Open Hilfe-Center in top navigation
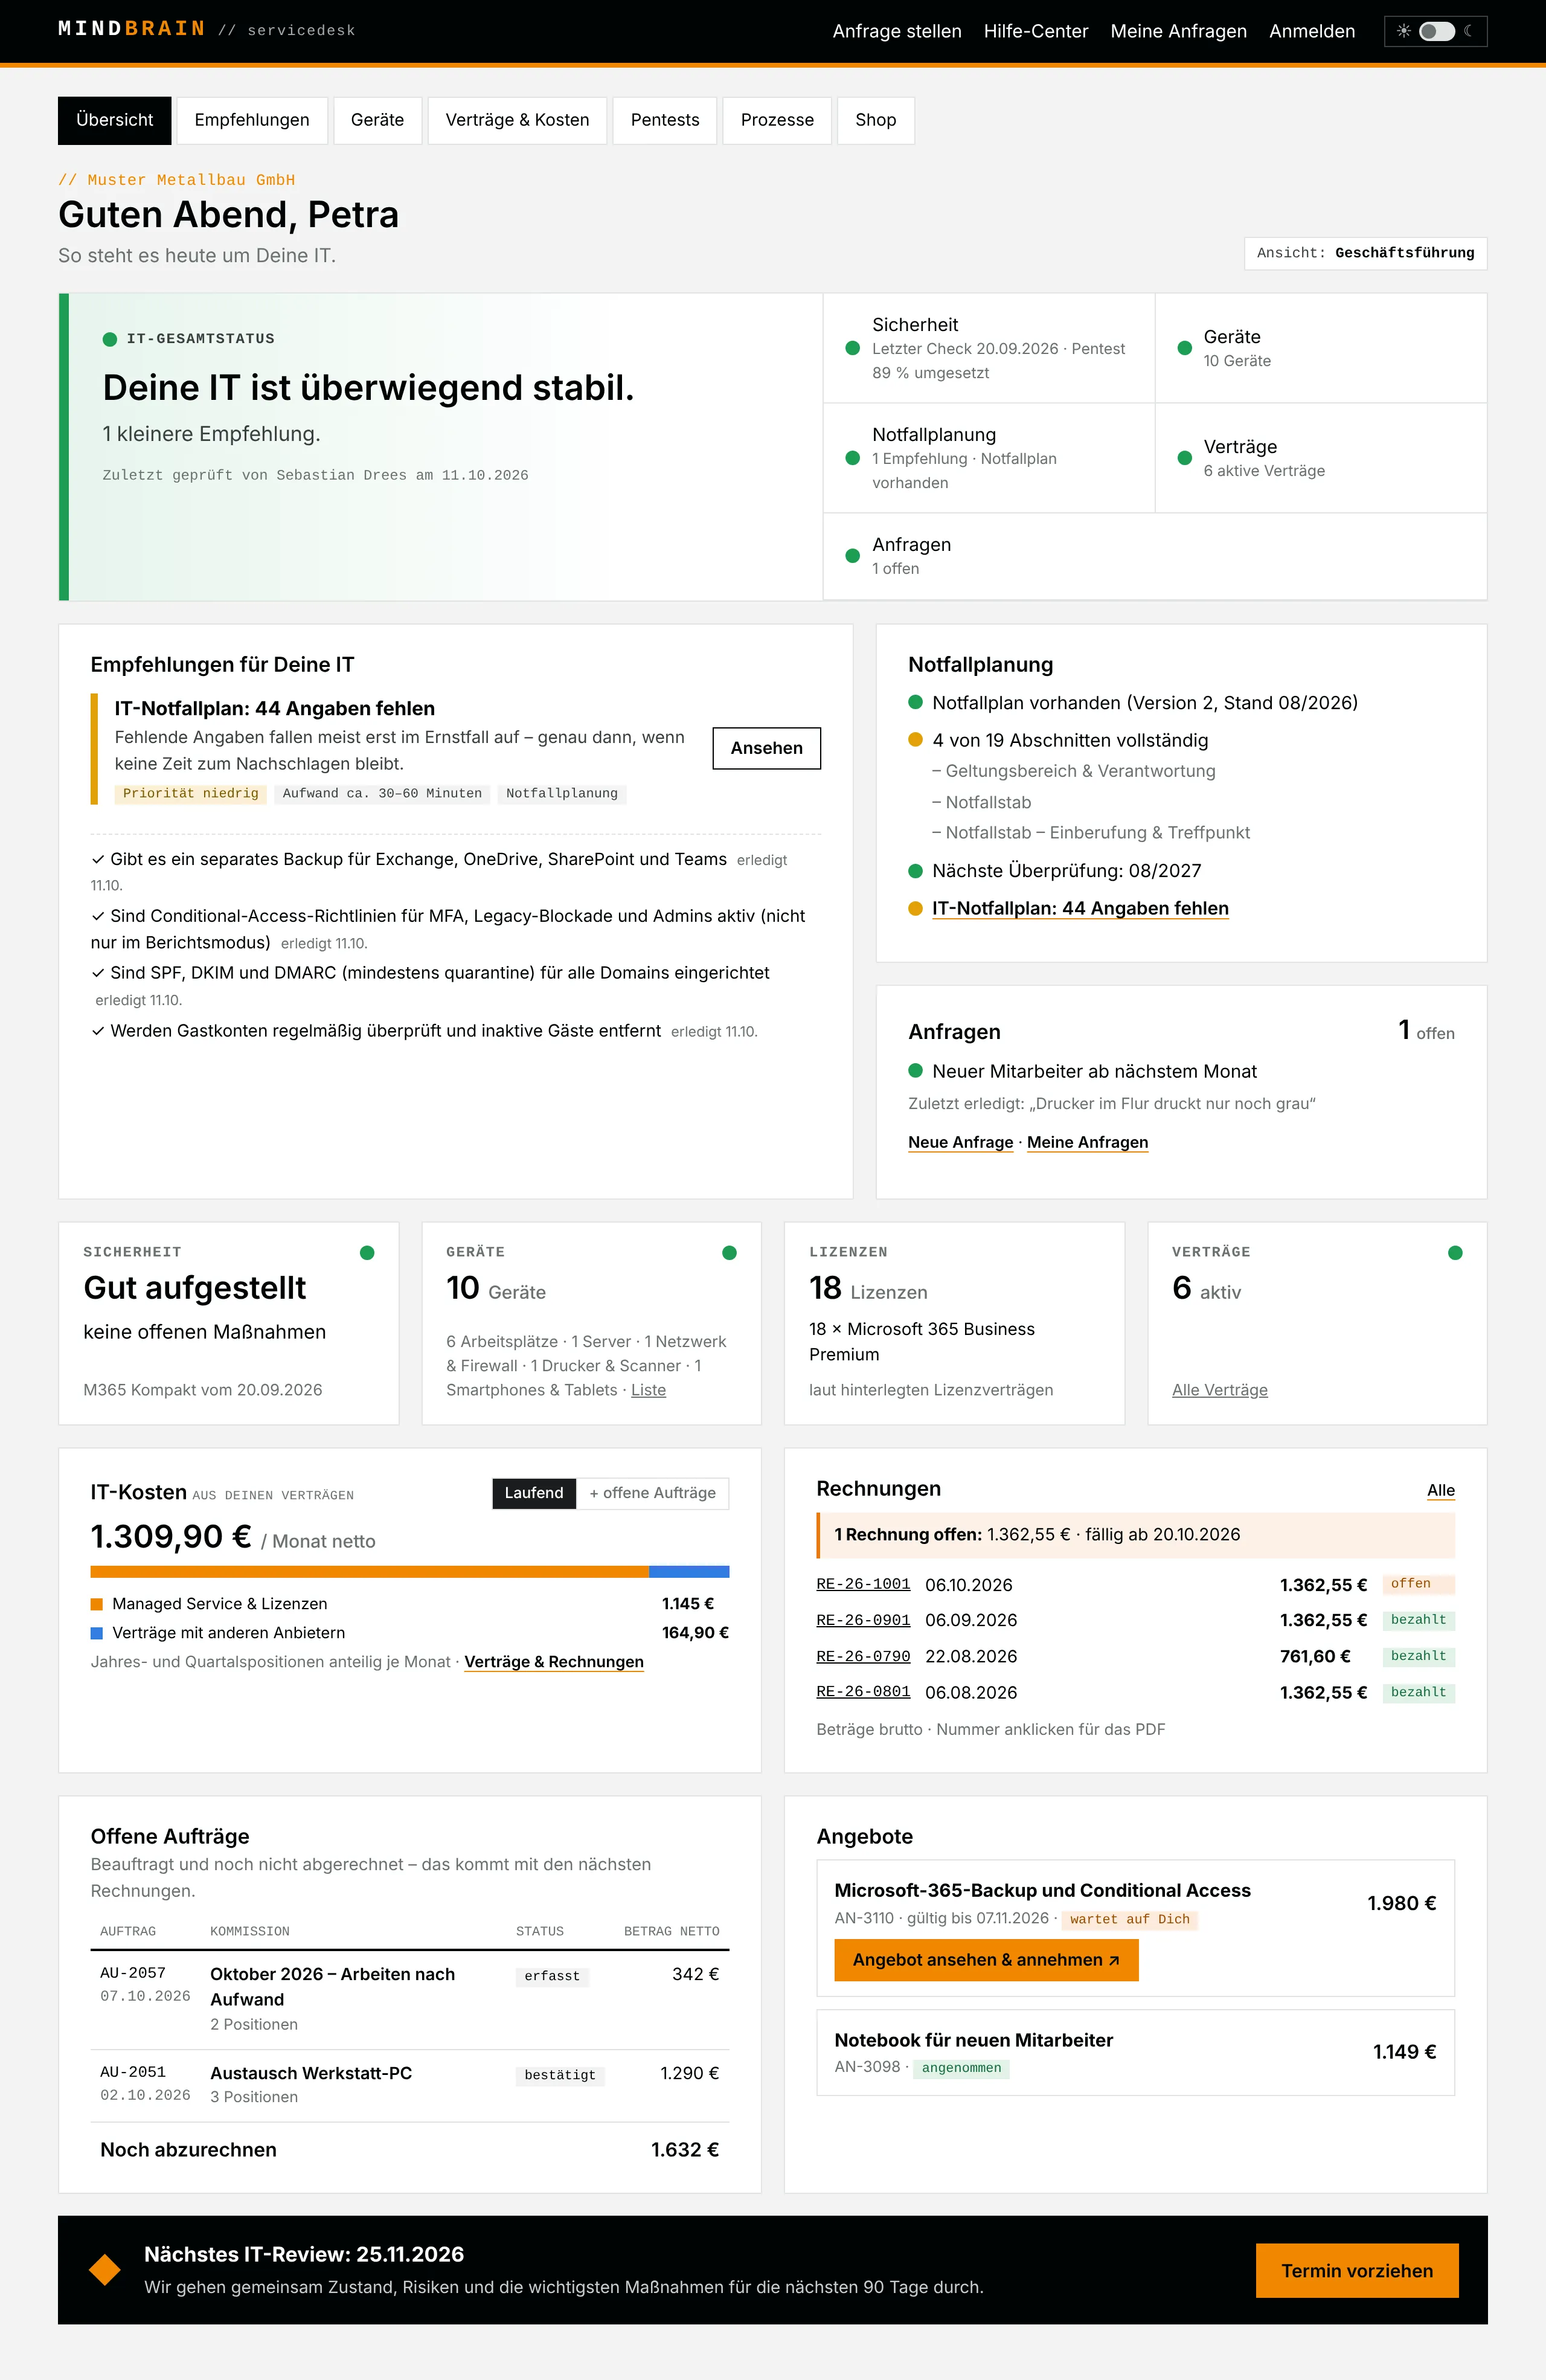1546x2380 pixels. pos(1035,31)
